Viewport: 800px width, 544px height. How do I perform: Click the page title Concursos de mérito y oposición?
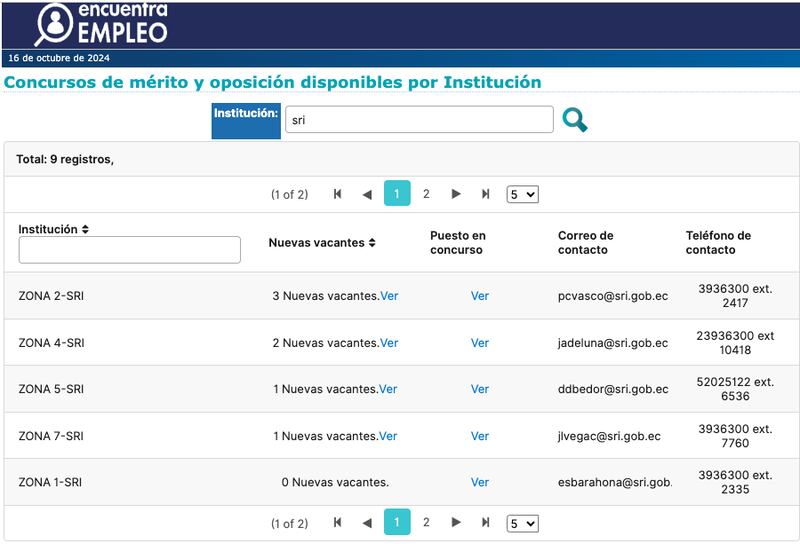point(272,82)
